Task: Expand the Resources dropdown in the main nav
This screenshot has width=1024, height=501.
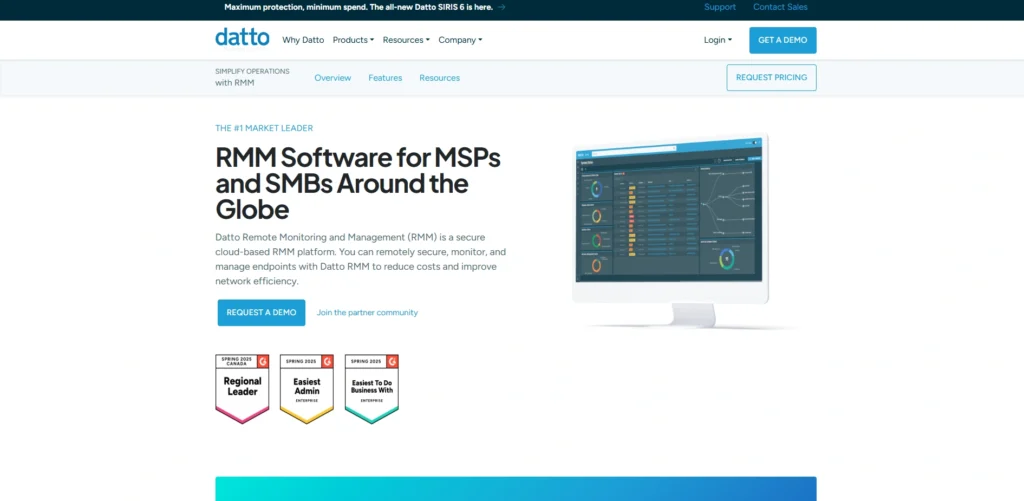Action: (x=406, y=40)
